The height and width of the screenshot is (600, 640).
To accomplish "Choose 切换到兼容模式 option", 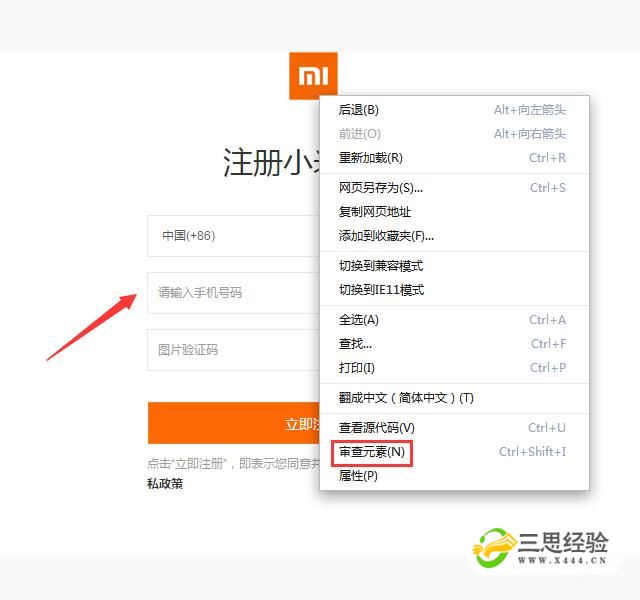I will click(381, 266).
